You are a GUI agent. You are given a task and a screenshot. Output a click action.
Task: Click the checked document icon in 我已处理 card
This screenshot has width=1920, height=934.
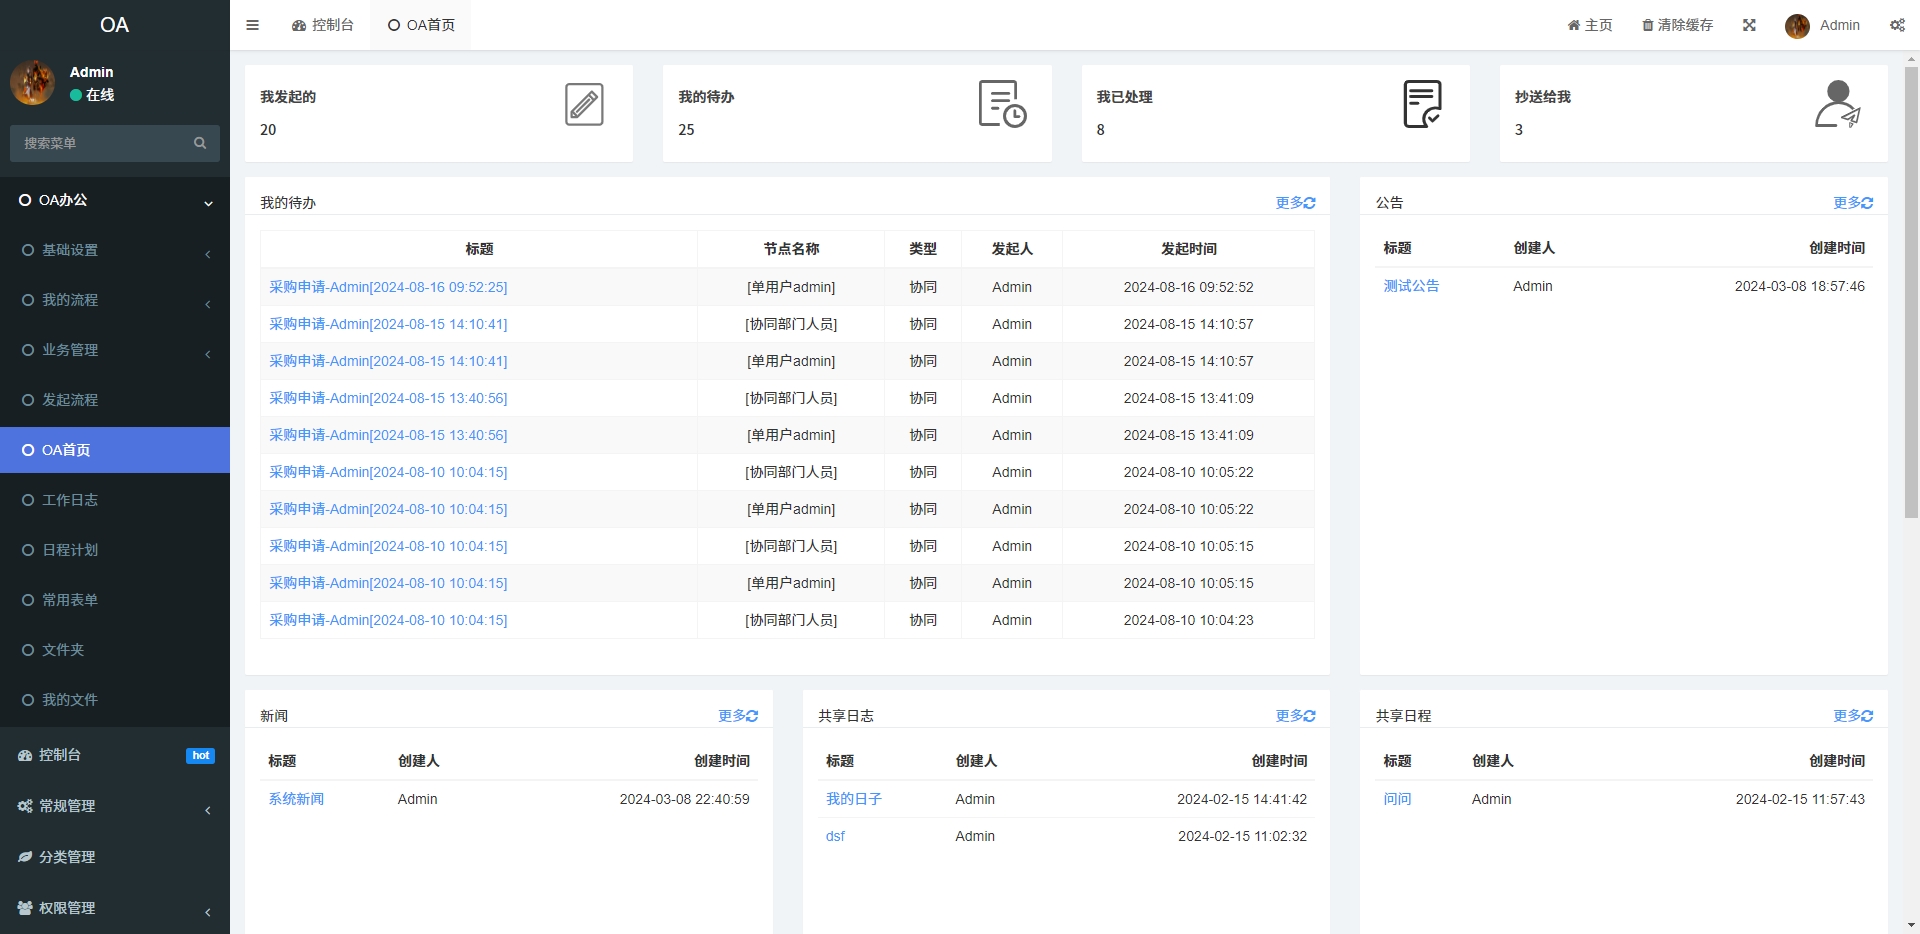[x=1422, y=104]
